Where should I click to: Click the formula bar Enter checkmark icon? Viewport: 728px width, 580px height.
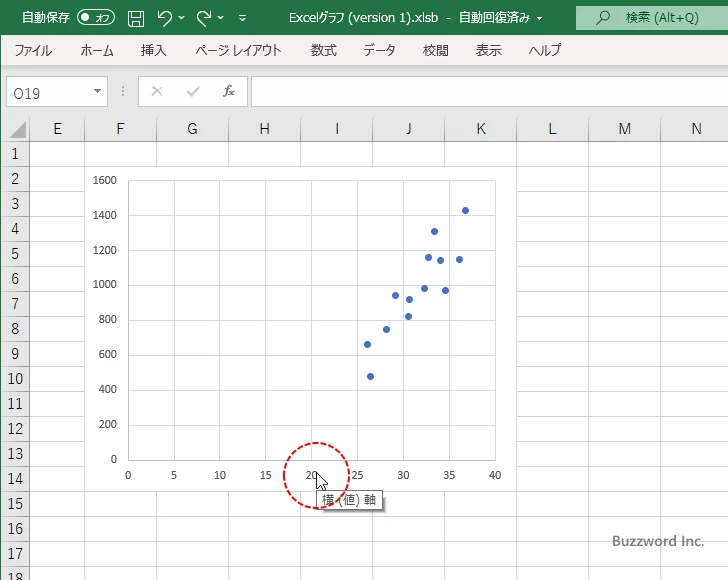point(193,91)
